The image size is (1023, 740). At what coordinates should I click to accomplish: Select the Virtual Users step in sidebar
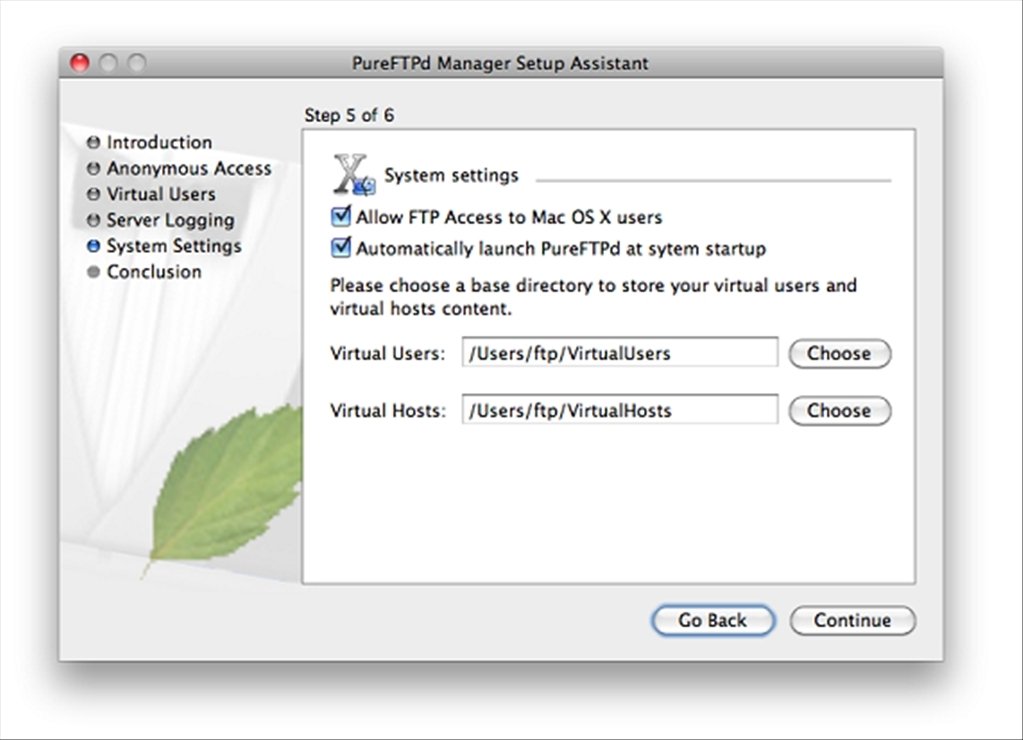click(161, 194)
